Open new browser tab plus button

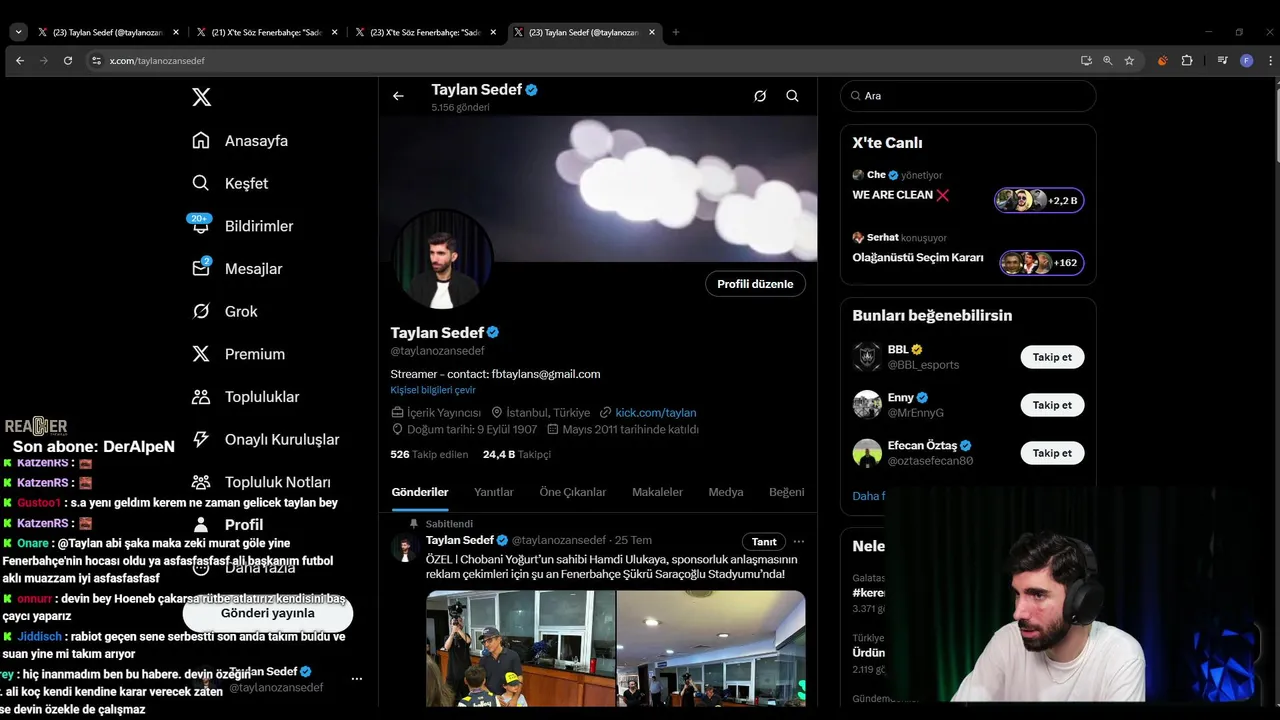(676, 32)
